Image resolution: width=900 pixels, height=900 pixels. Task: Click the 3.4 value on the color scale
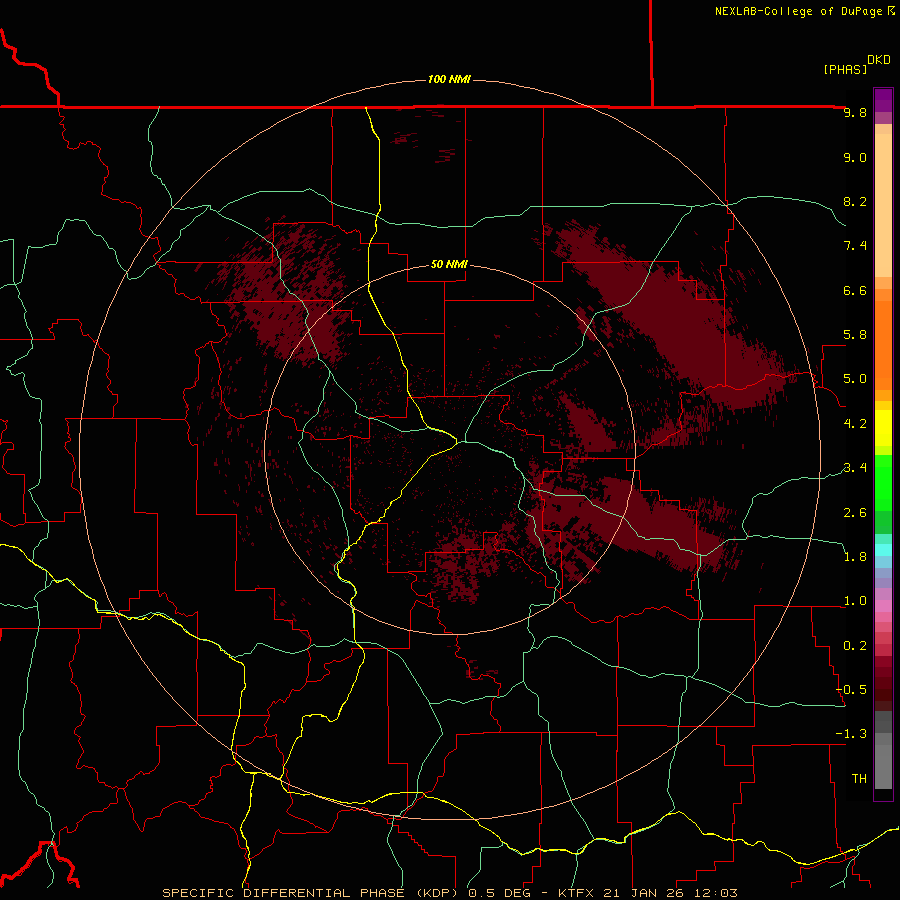(855, 468)
